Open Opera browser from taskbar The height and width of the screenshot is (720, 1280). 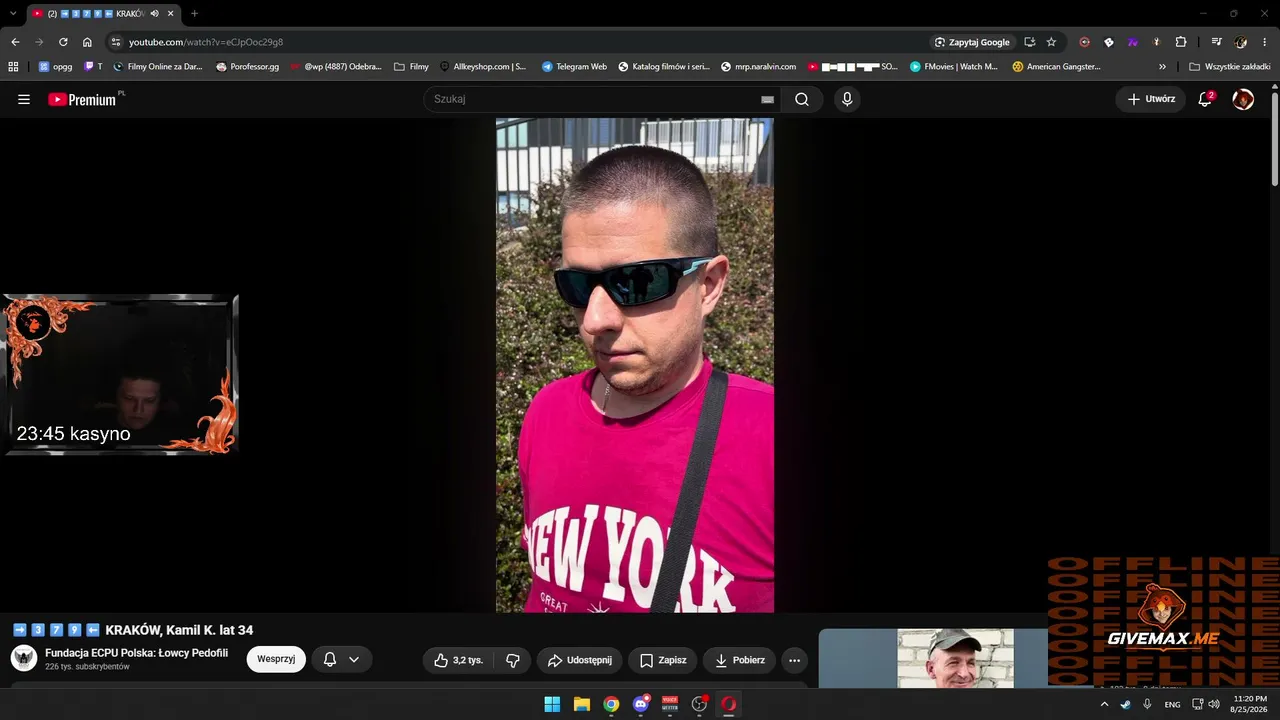click(x=729, y=704)
